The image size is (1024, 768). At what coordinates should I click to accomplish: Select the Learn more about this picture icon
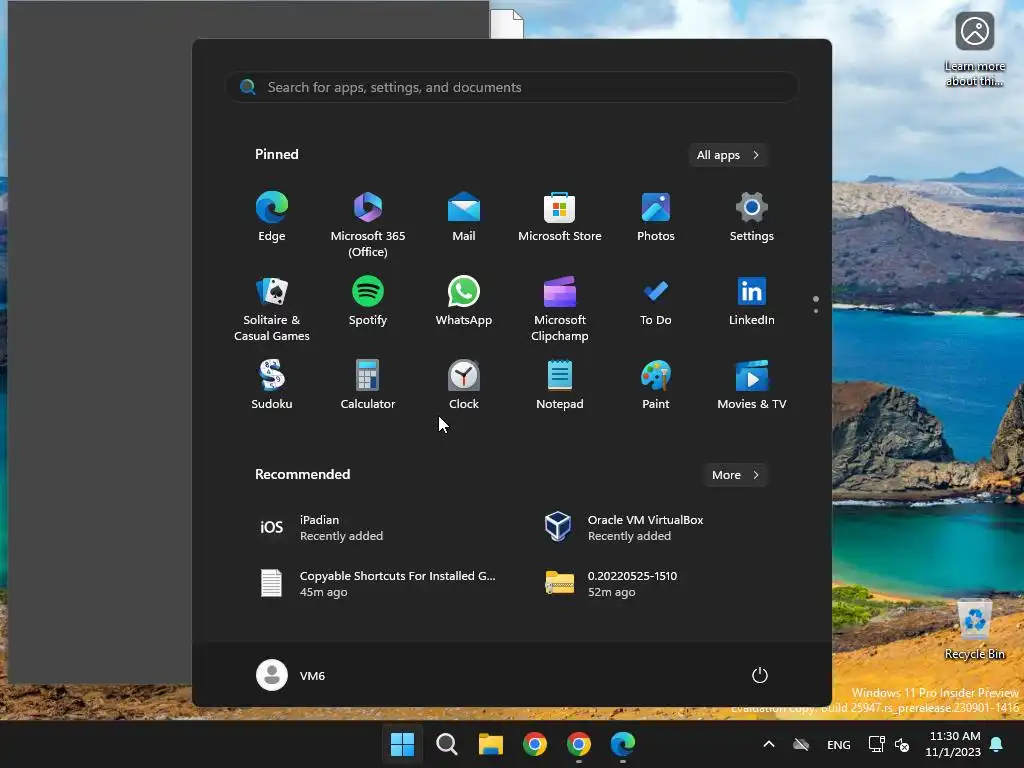click(x=974, y=49)
